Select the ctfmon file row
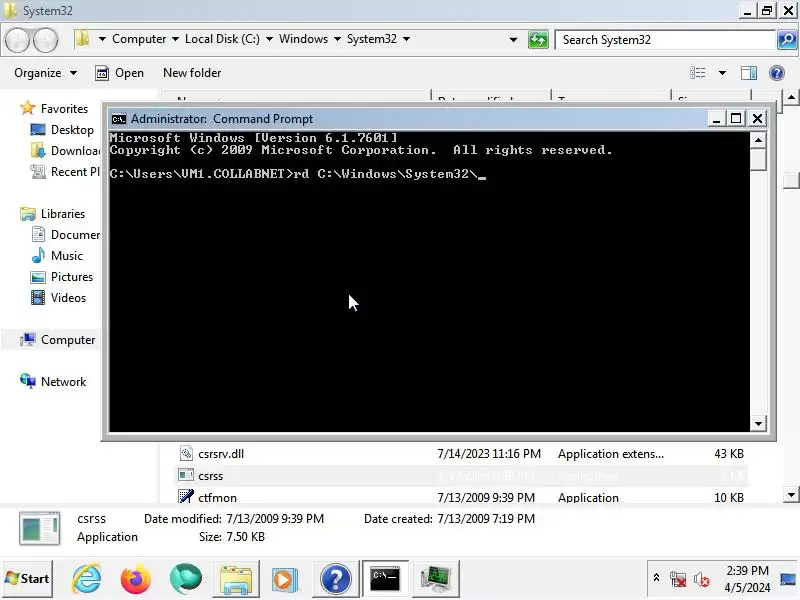Screen dimensions: 800x600 (x=461, y=497)
